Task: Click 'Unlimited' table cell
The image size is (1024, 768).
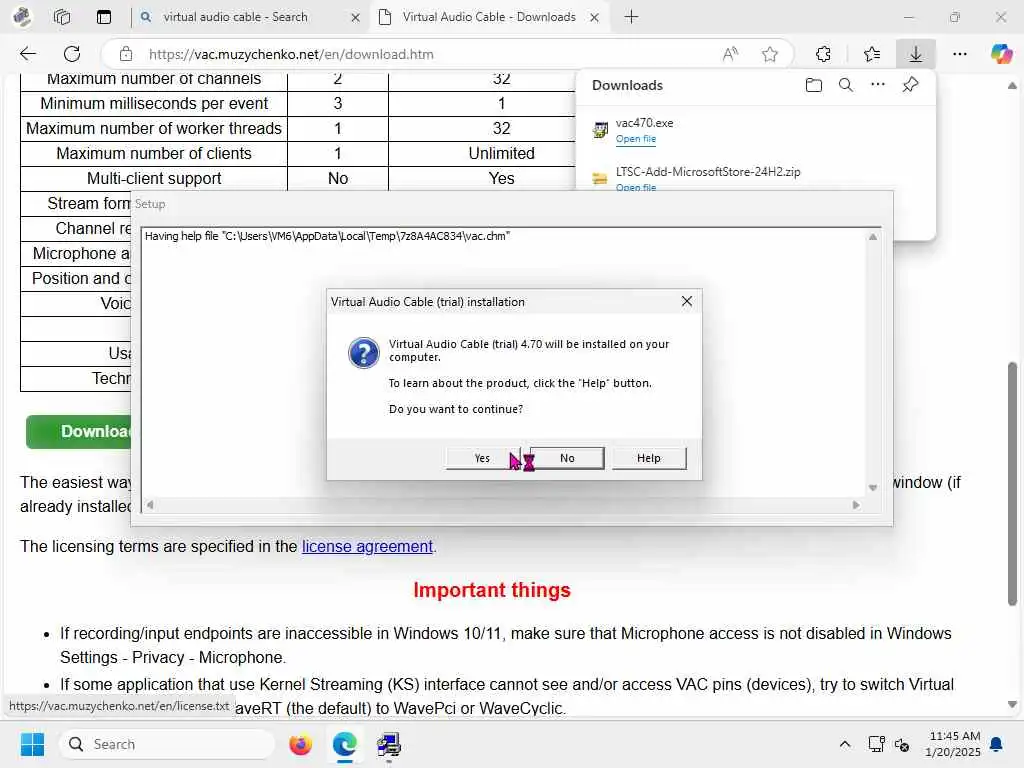Action: [501, 153]
